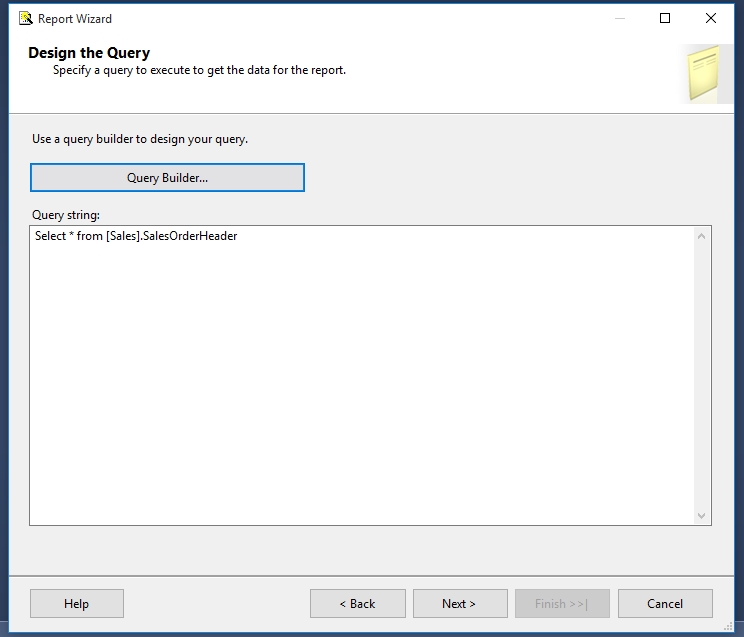Go back with the Back button
This screenshot has height=637, width=744.
(357, 603)
